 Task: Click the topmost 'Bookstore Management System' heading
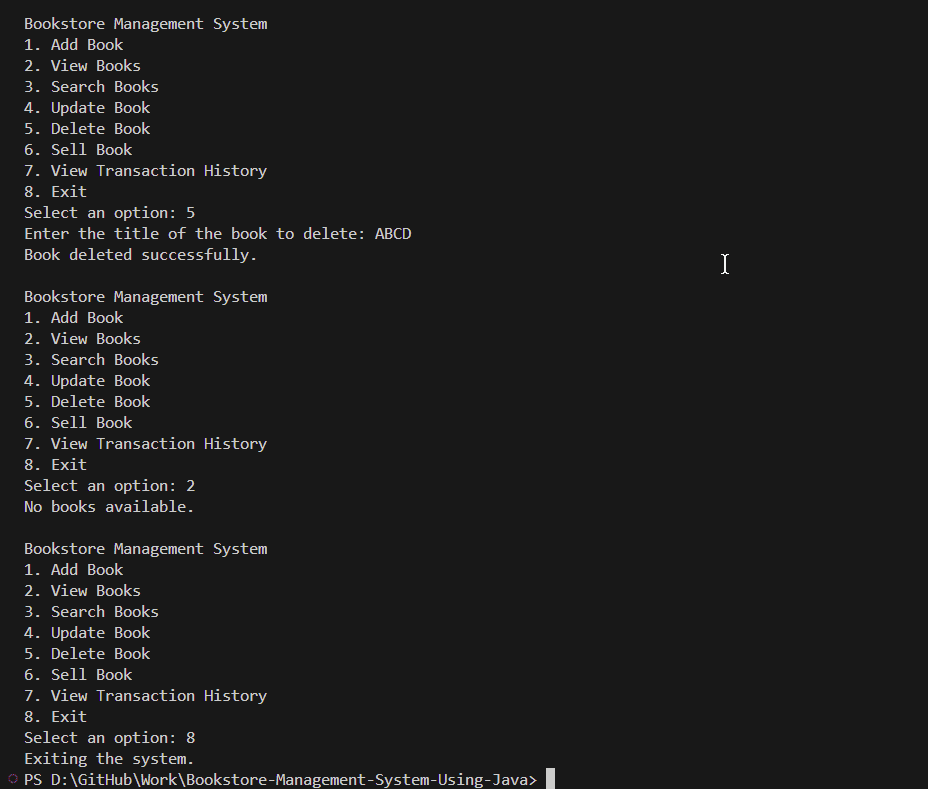(x=145, y=24)
